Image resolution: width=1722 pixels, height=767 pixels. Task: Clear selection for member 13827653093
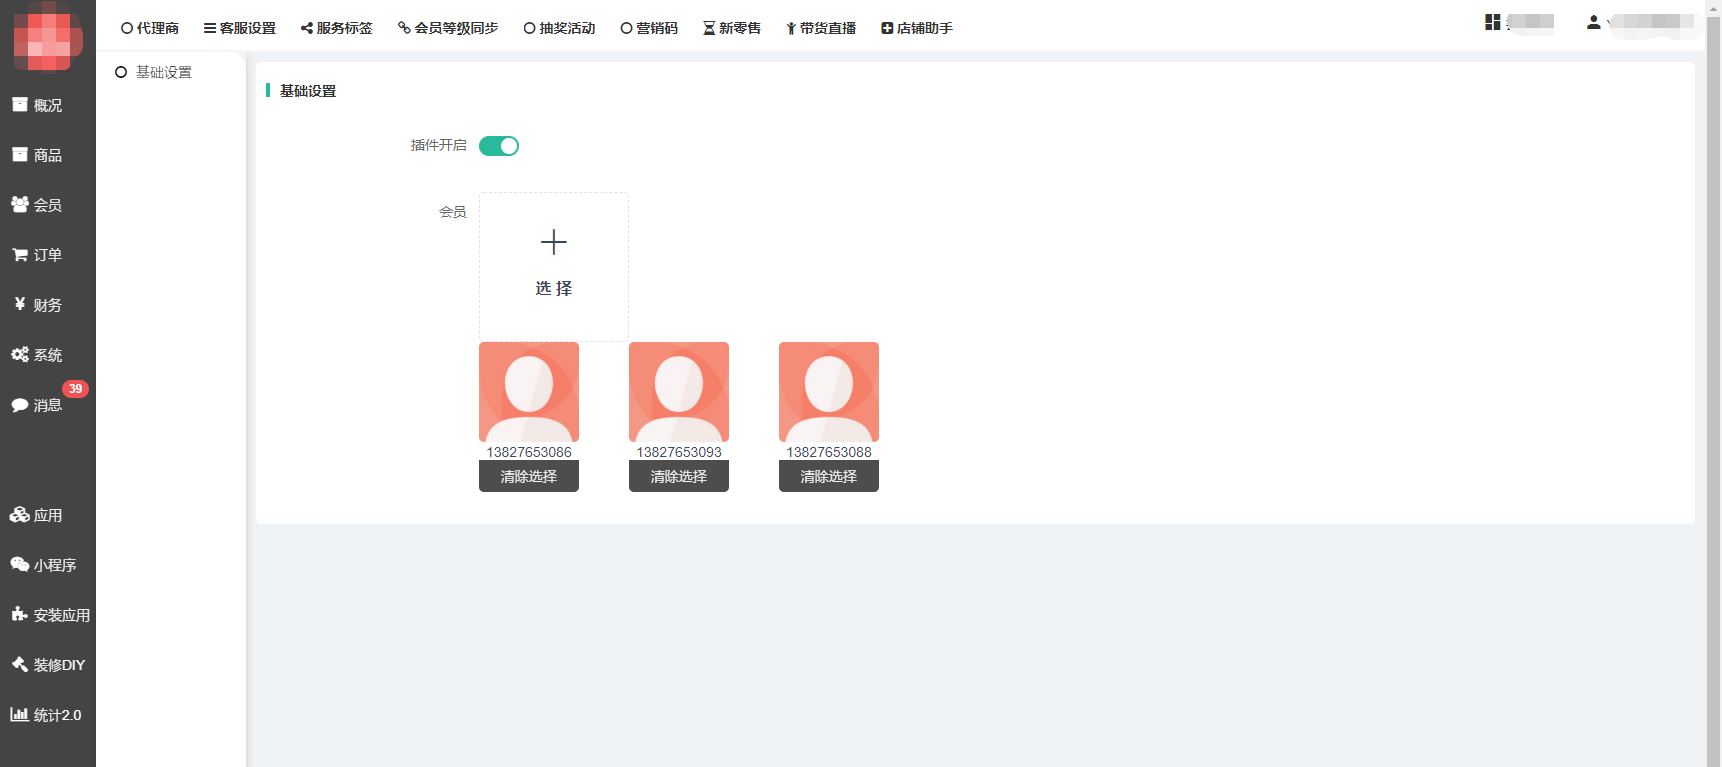[678, 477]
